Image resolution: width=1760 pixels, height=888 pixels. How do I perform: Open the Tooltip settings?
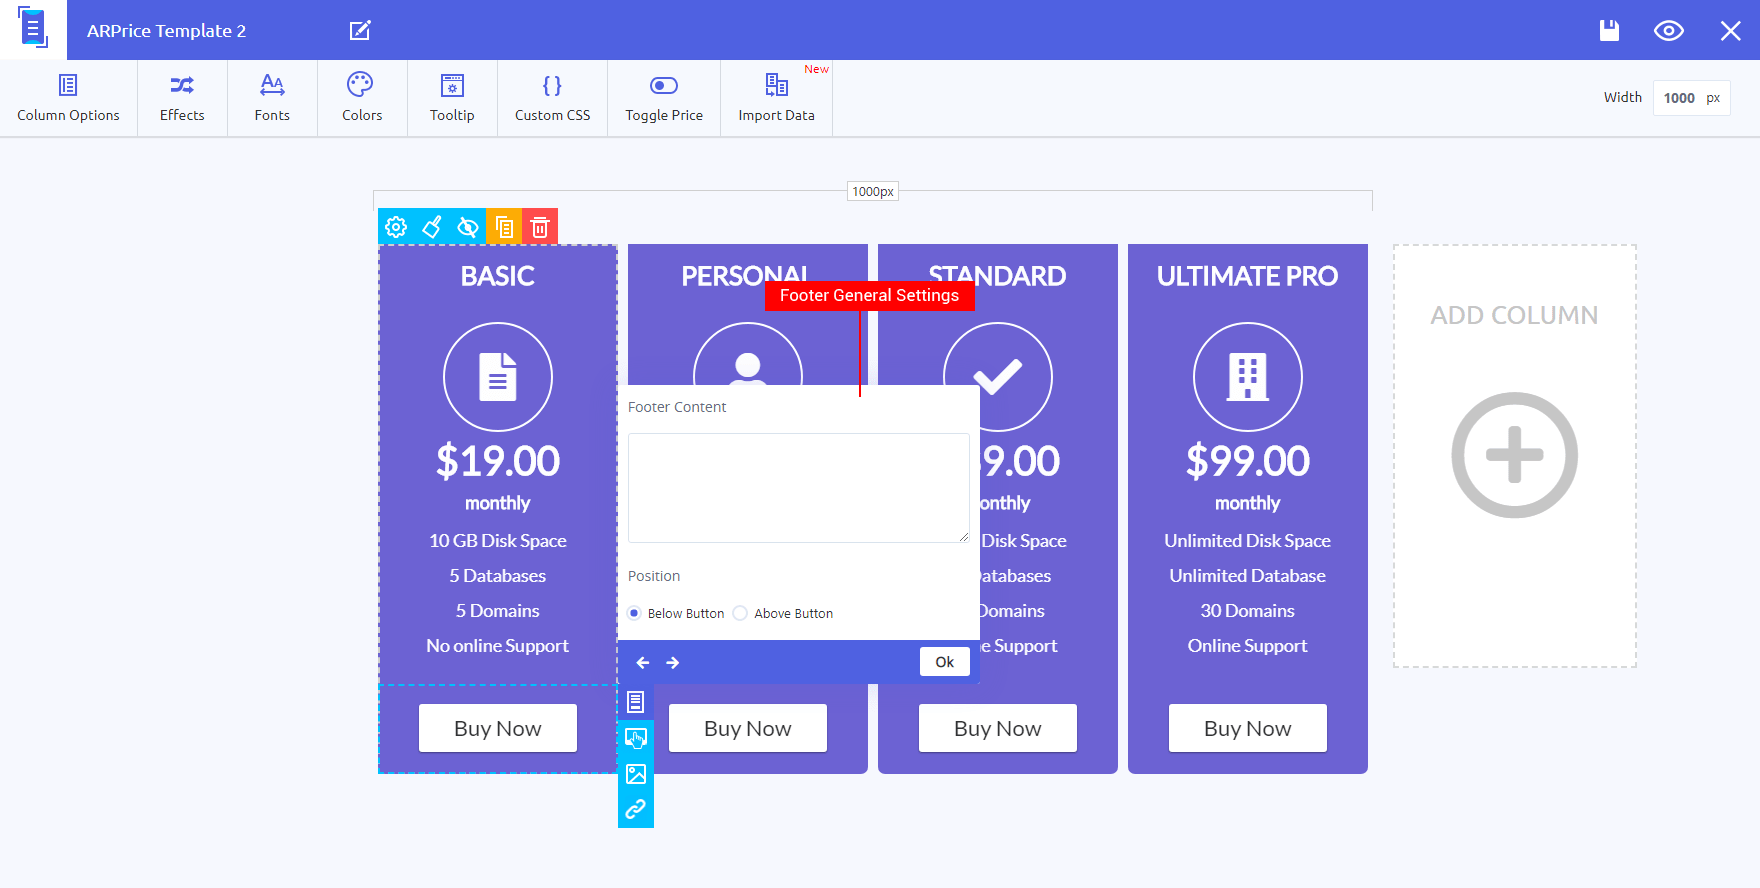click(x=452, y=98)
